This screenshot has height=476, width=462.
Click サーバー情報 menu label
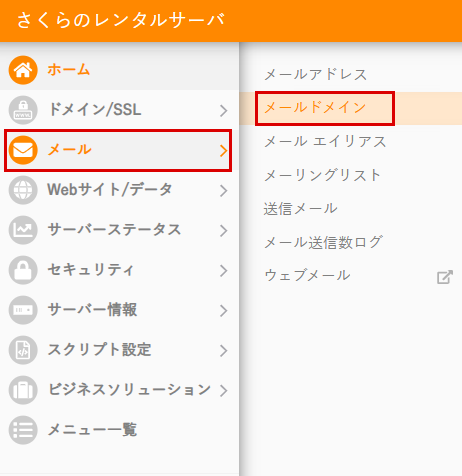[92, 310]
